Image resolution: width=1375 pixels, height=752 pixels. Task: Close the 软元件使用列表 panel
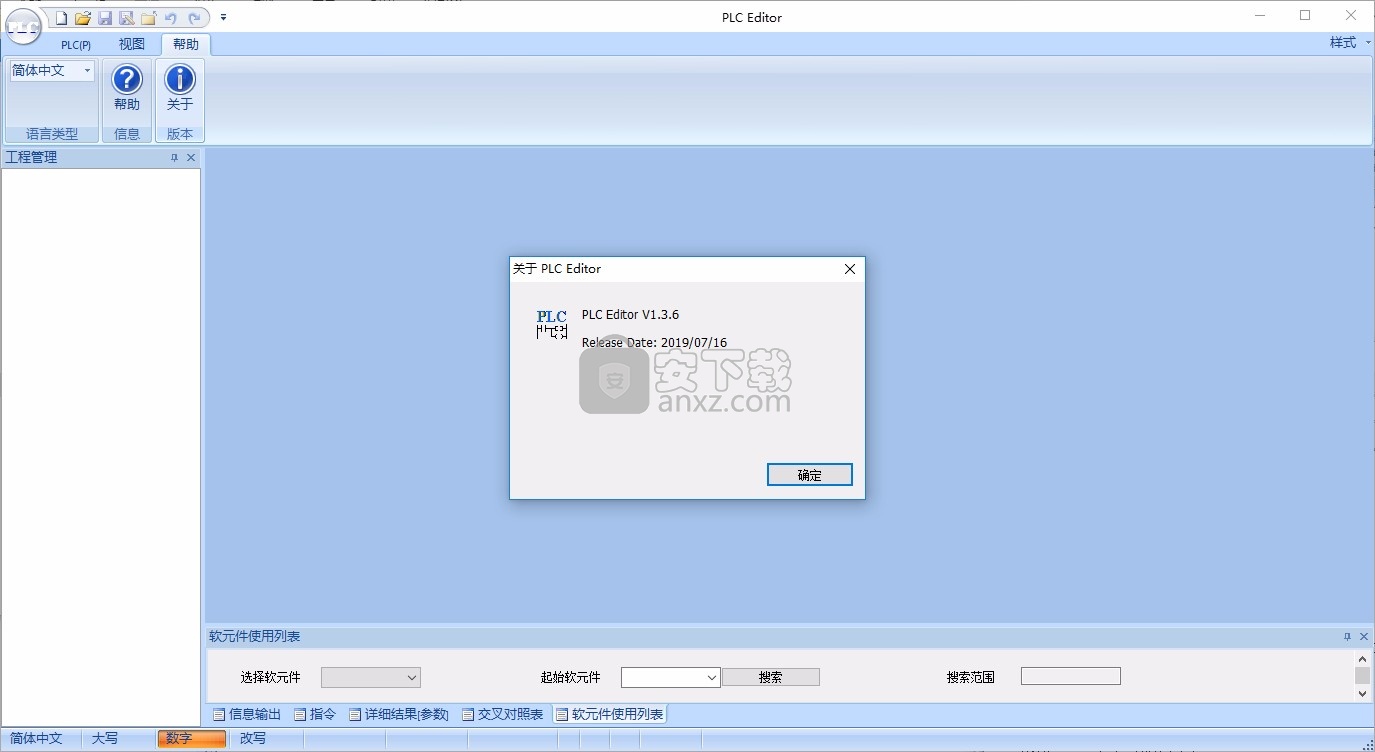1364,637
